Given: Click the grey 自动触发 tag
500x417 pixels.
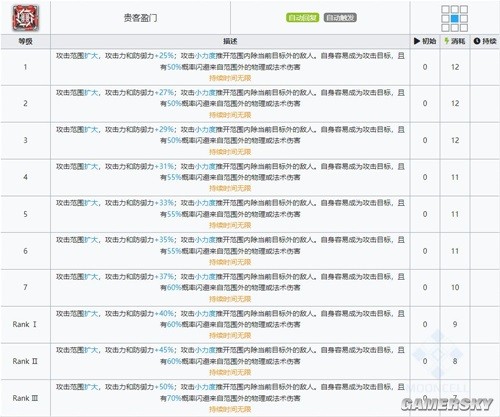Looking at the screenshot, I should tap(340, 18).
